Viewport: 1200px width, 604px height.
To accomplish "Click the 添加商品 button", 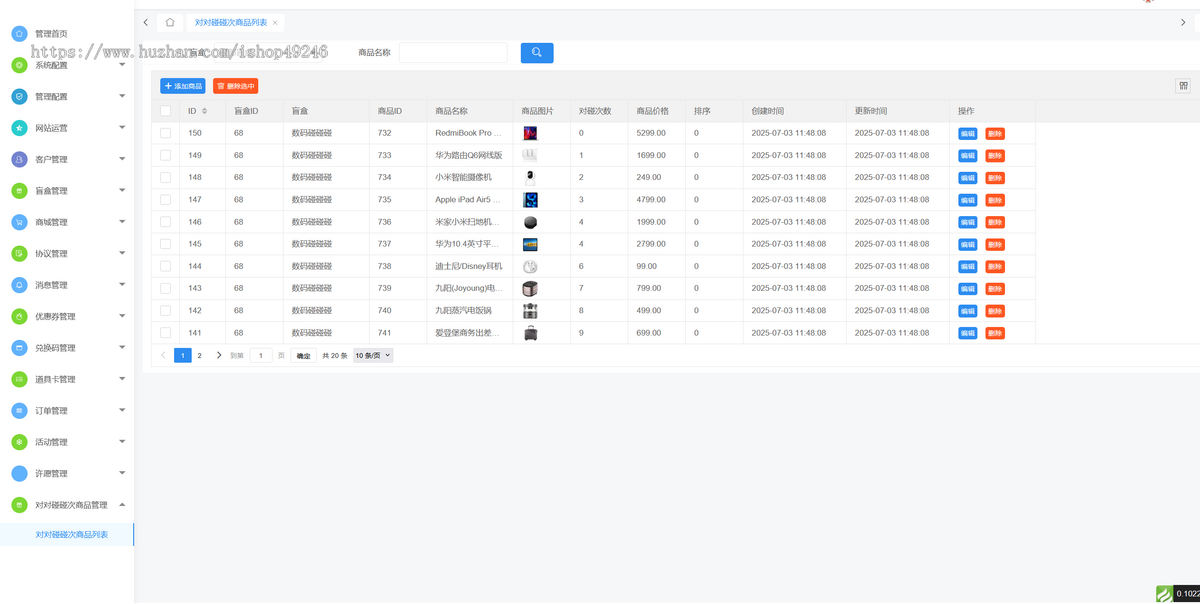I will [x=183, y=86].
